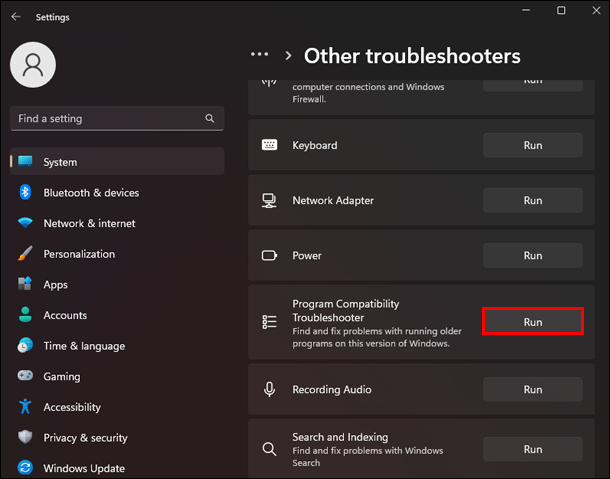
Task: Click the Bluetooth & devices icon
Action: click(25, 193)
